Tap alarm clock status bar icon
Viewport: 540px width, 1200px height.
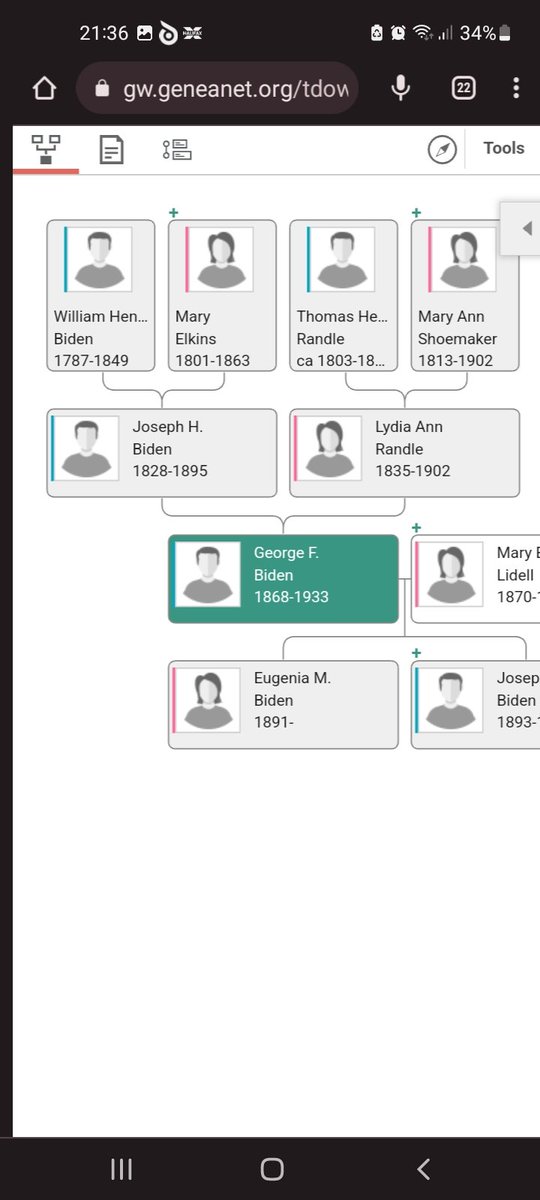(x=398, y=33)
